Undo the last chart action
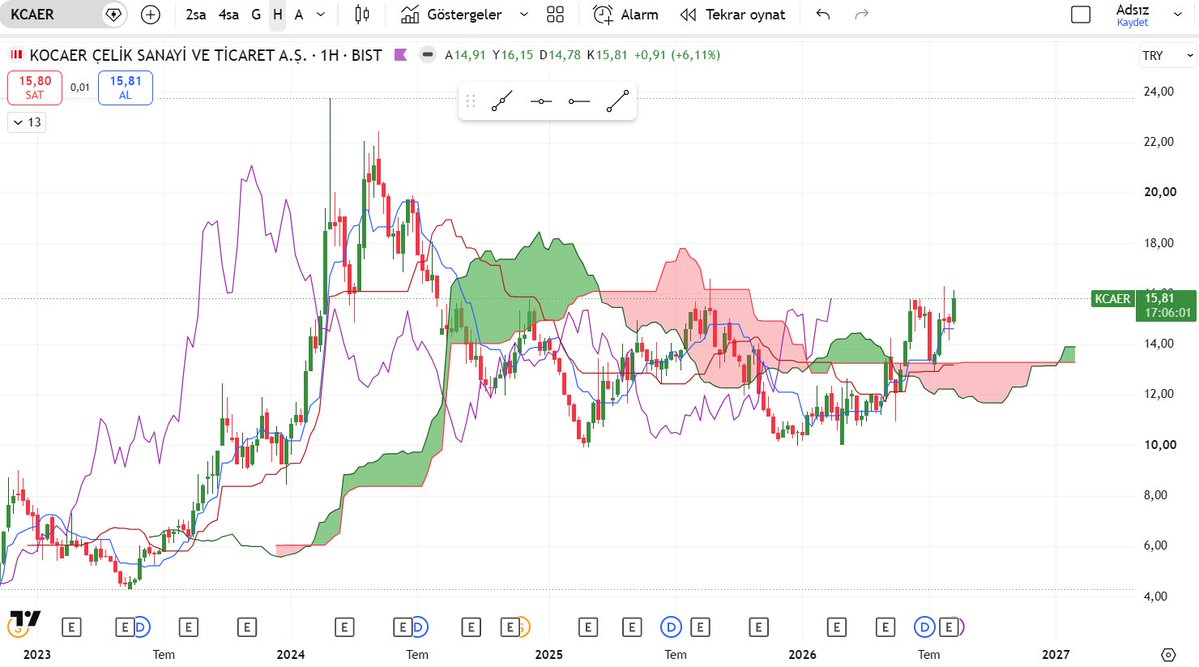1199x667 pixels. point(823,15)
